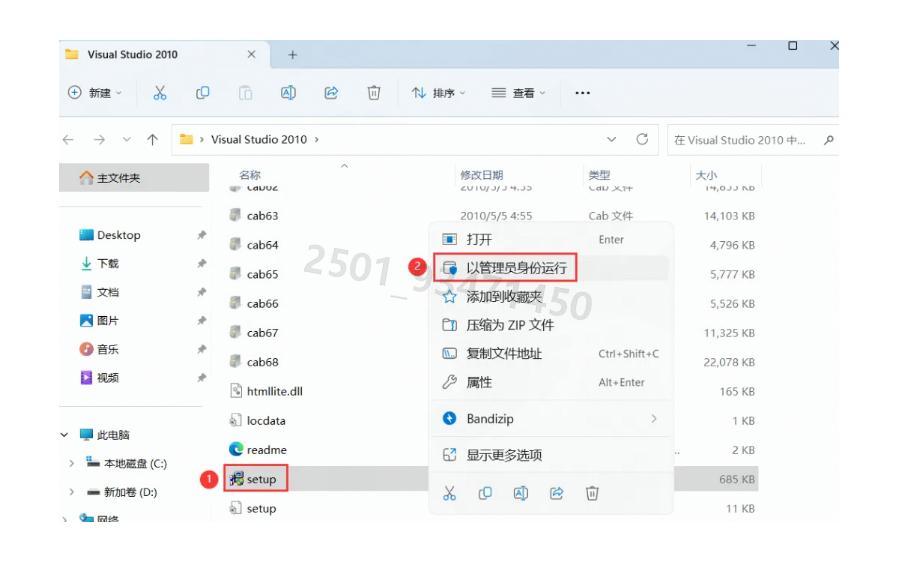Open the three-dot more options menu
Viewport: 899px width, 563px height.
583,93
